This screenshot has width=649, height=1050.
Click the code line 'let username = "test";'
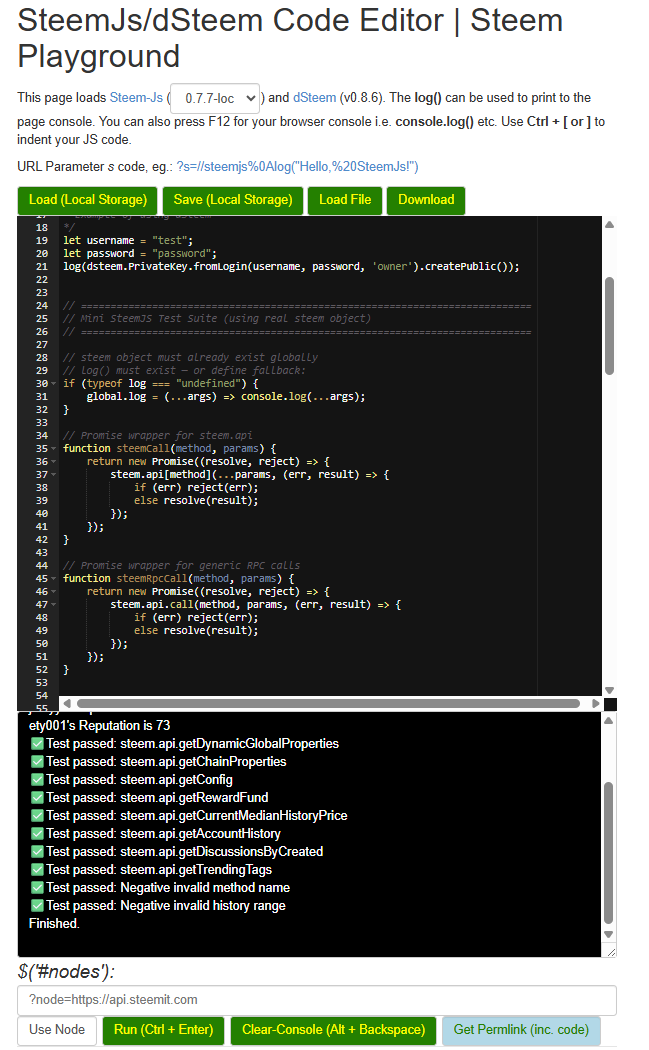[x=128, y=240]
